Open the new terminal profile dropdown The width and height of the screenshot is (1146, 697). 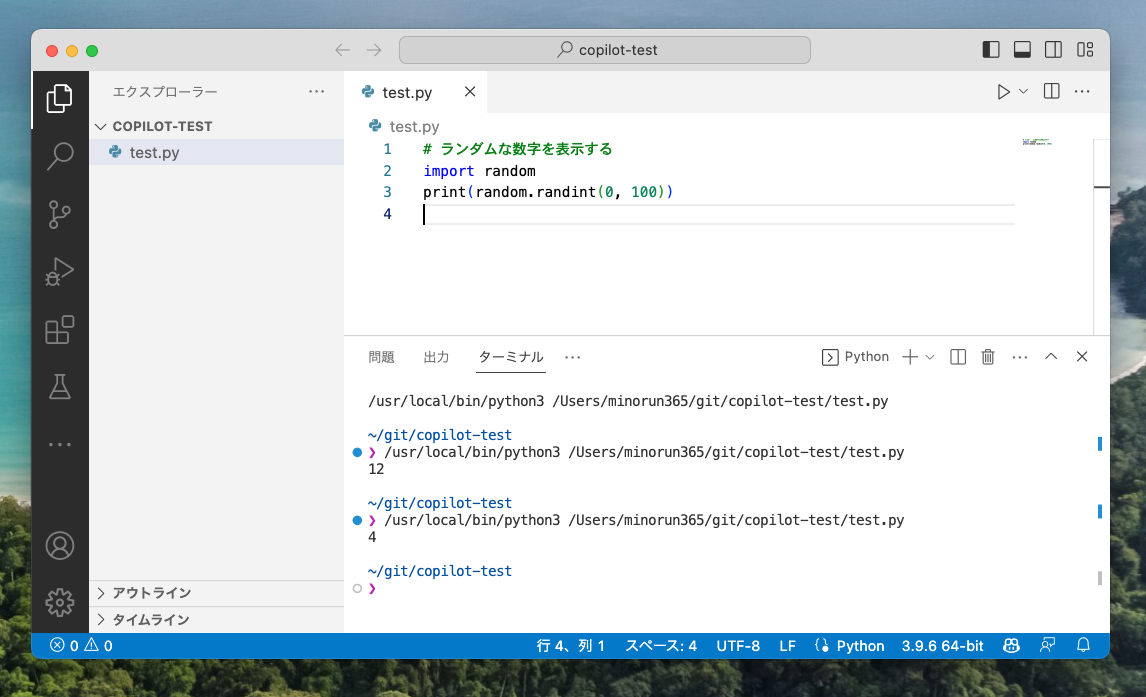929,356
